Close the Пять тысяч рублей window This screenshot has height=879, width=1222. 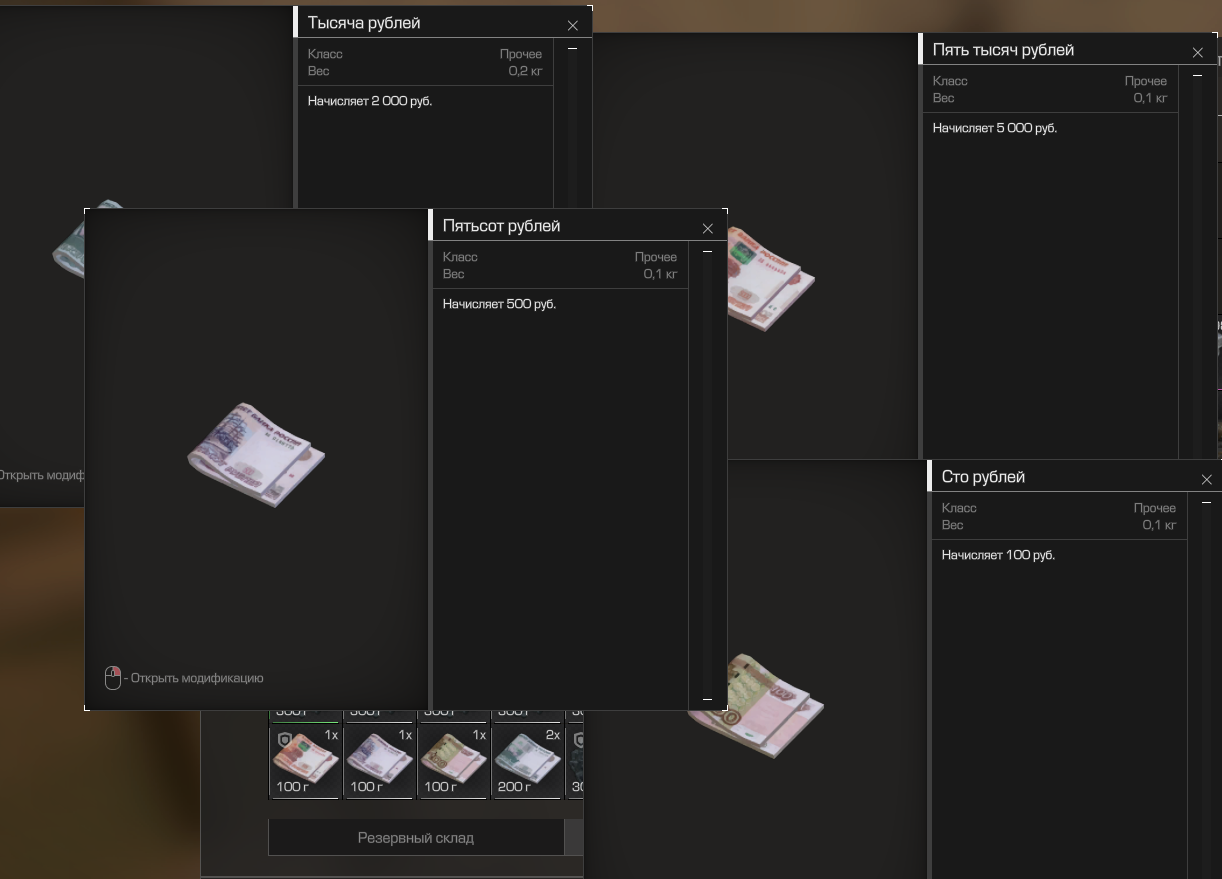click(x=1198, y=52)
